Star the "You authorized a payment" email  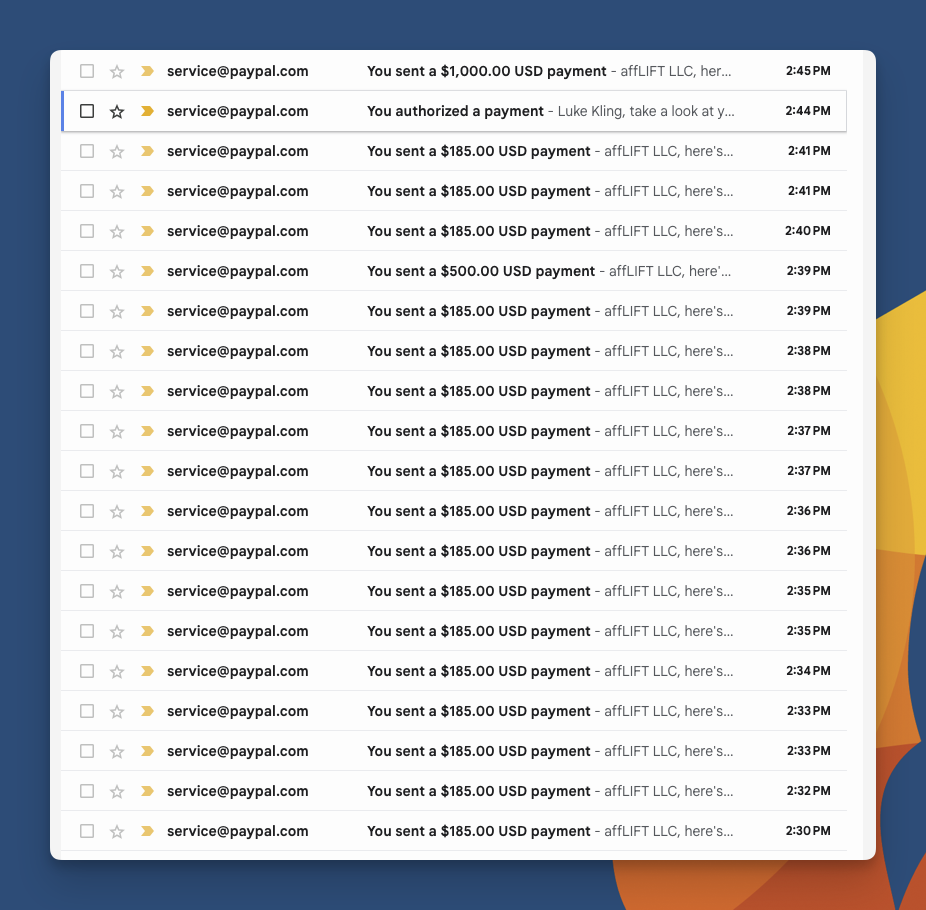pyautogui.click(x=117, y=111)
